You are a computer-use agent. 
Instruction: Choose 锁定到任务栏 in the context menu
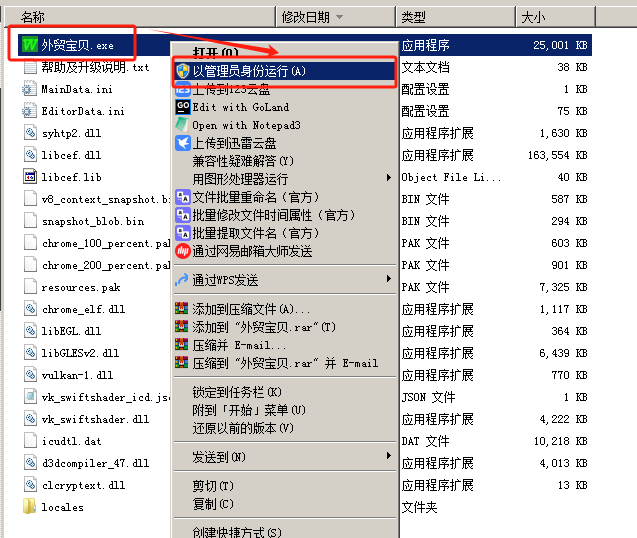(x=236, y=392)
